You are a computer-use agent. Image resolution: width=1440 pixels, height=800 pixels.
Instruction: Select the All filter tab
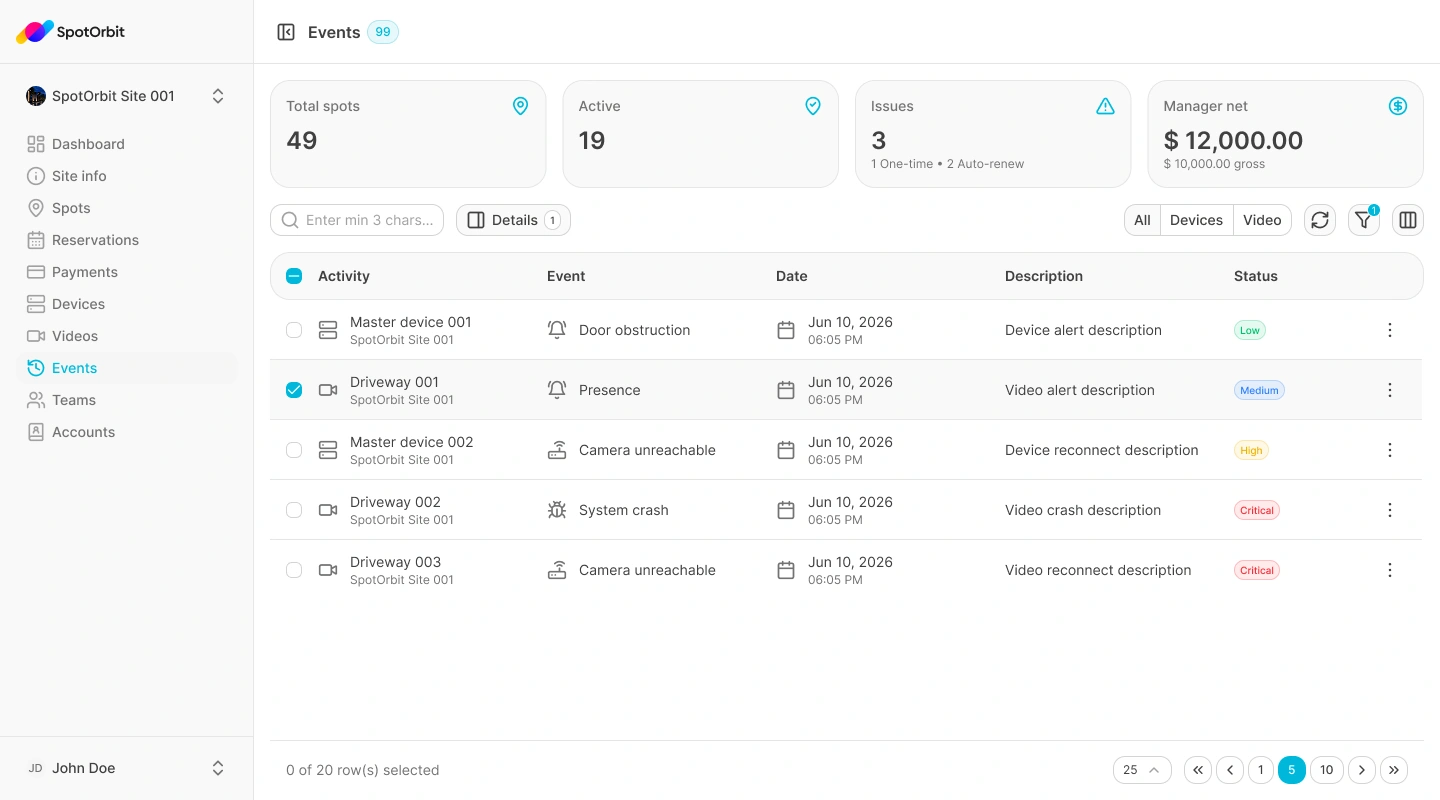tap(1142, 220)
